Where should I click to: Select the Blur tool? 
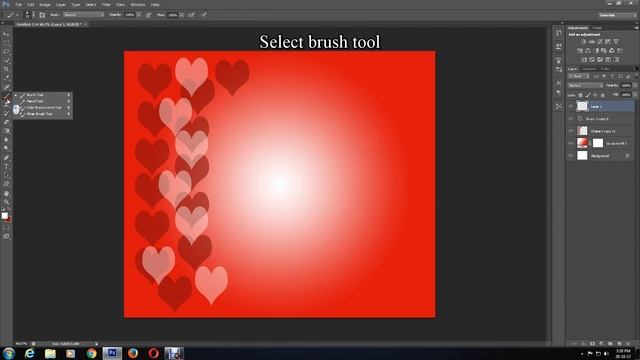click(x=6, y=140)
